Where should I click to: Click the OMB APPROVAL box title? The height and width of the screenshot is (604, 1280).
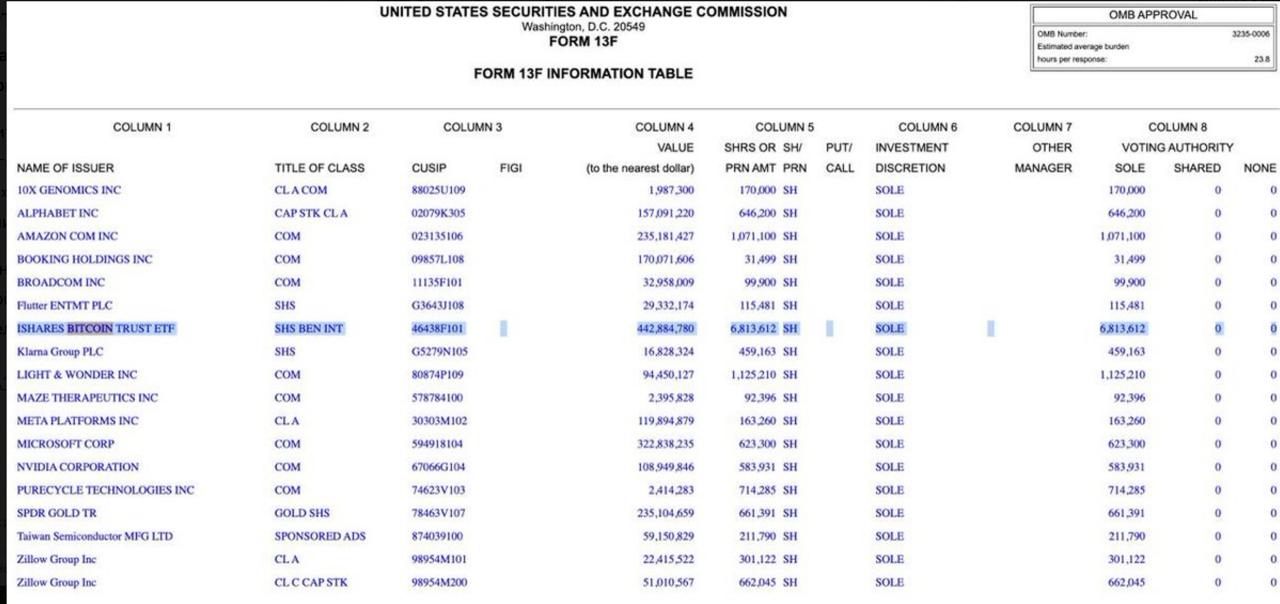[x=1152, y=15]
